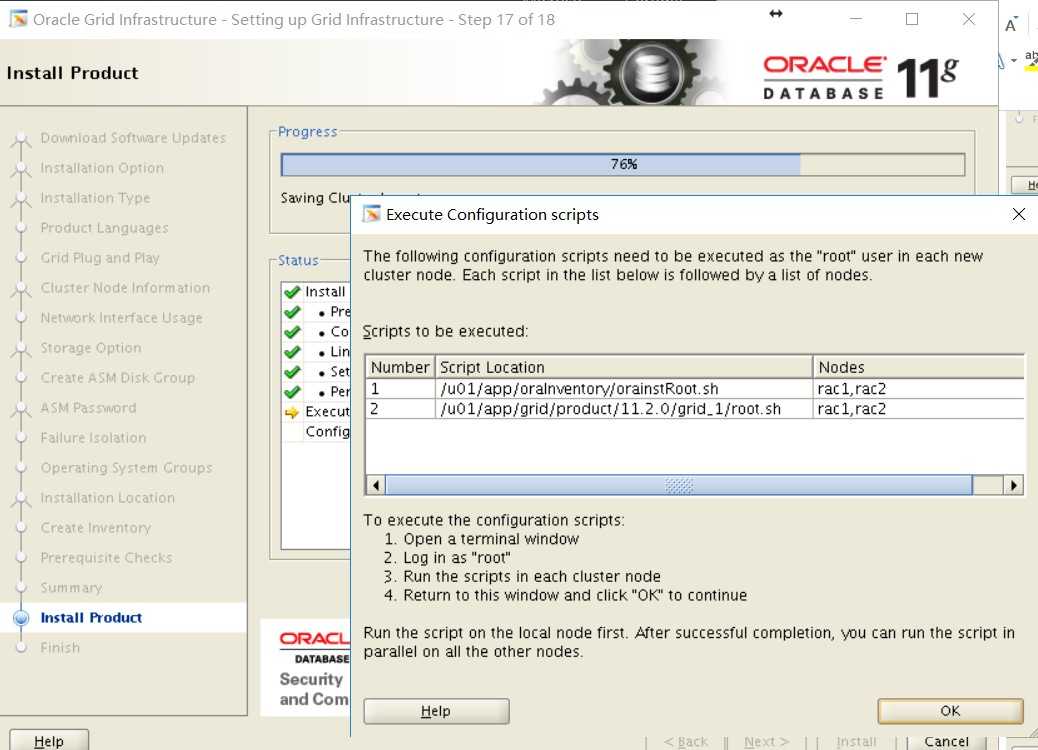Click the horizontal scrollbar thumb in scripts table
Image resolution: width=1038 pixels, height=750 pixels.
[679, 485]
